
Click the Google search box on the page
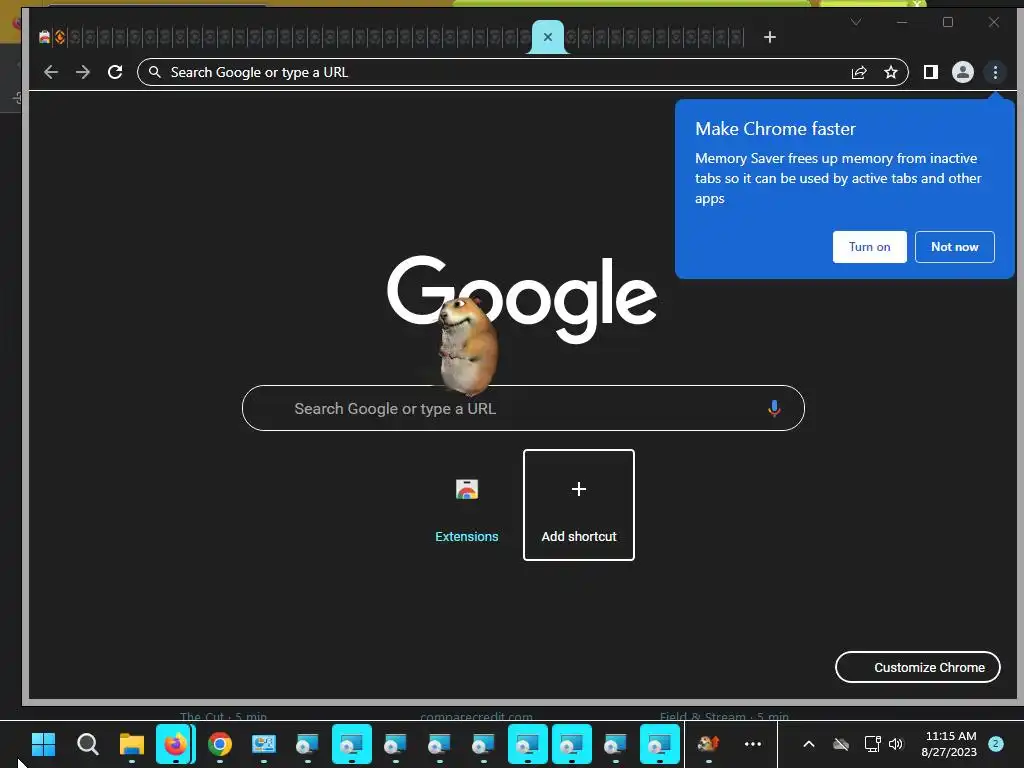pos(522,408)
